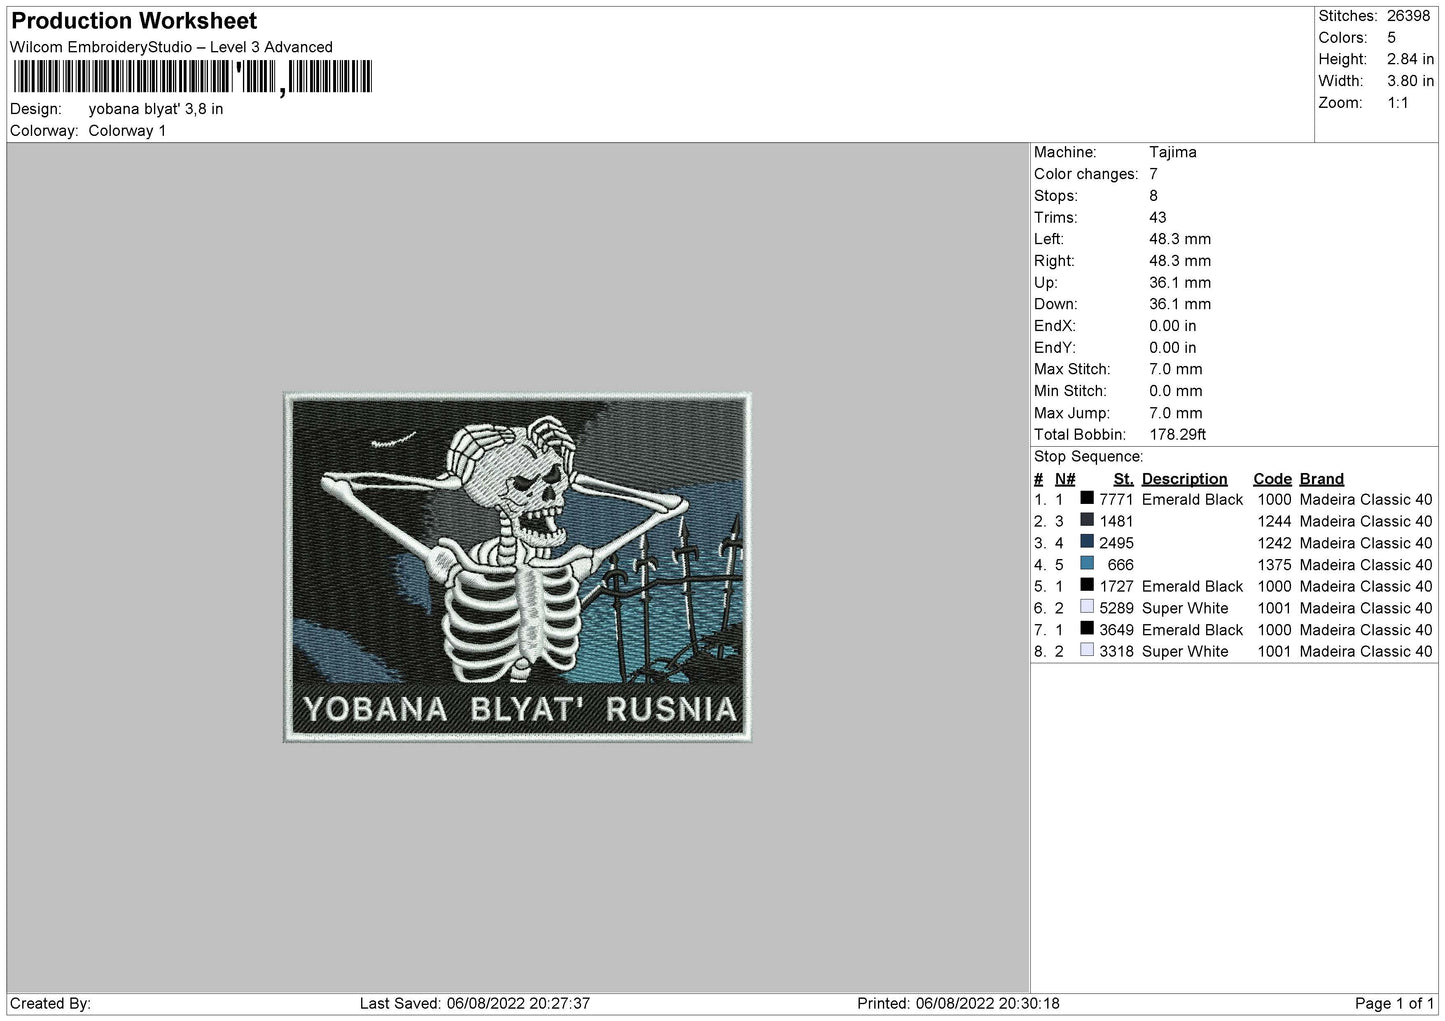Screen dimensions: 1445x1021
Task: Click the Colors value "5" in the header
Action: [x=1391, y=38]
